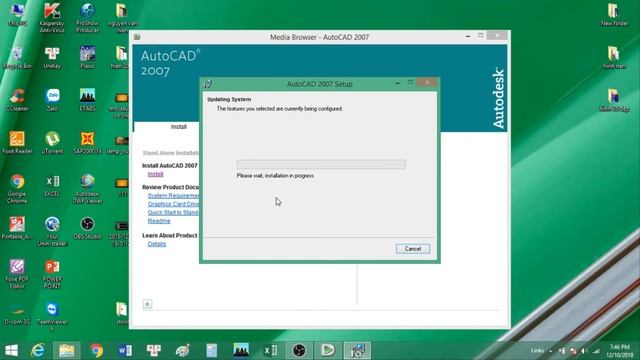Select the ETABS desktop icon
The image size is (640, 360).
[x=87, y=100]
